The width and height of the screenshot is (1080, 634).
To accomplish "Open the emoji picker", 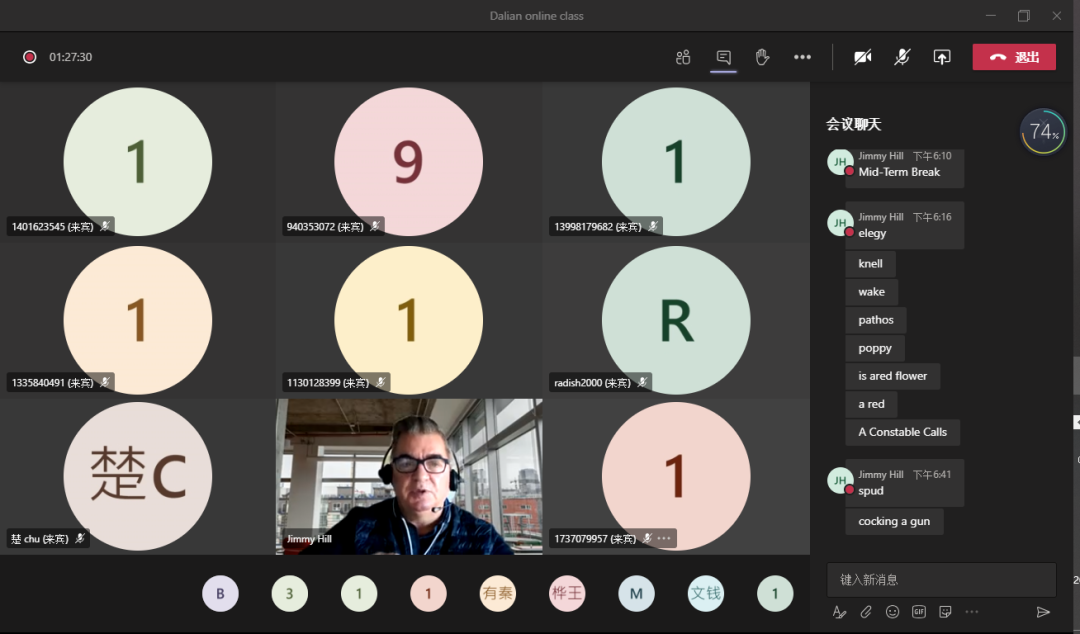I will tap(892, 612).
